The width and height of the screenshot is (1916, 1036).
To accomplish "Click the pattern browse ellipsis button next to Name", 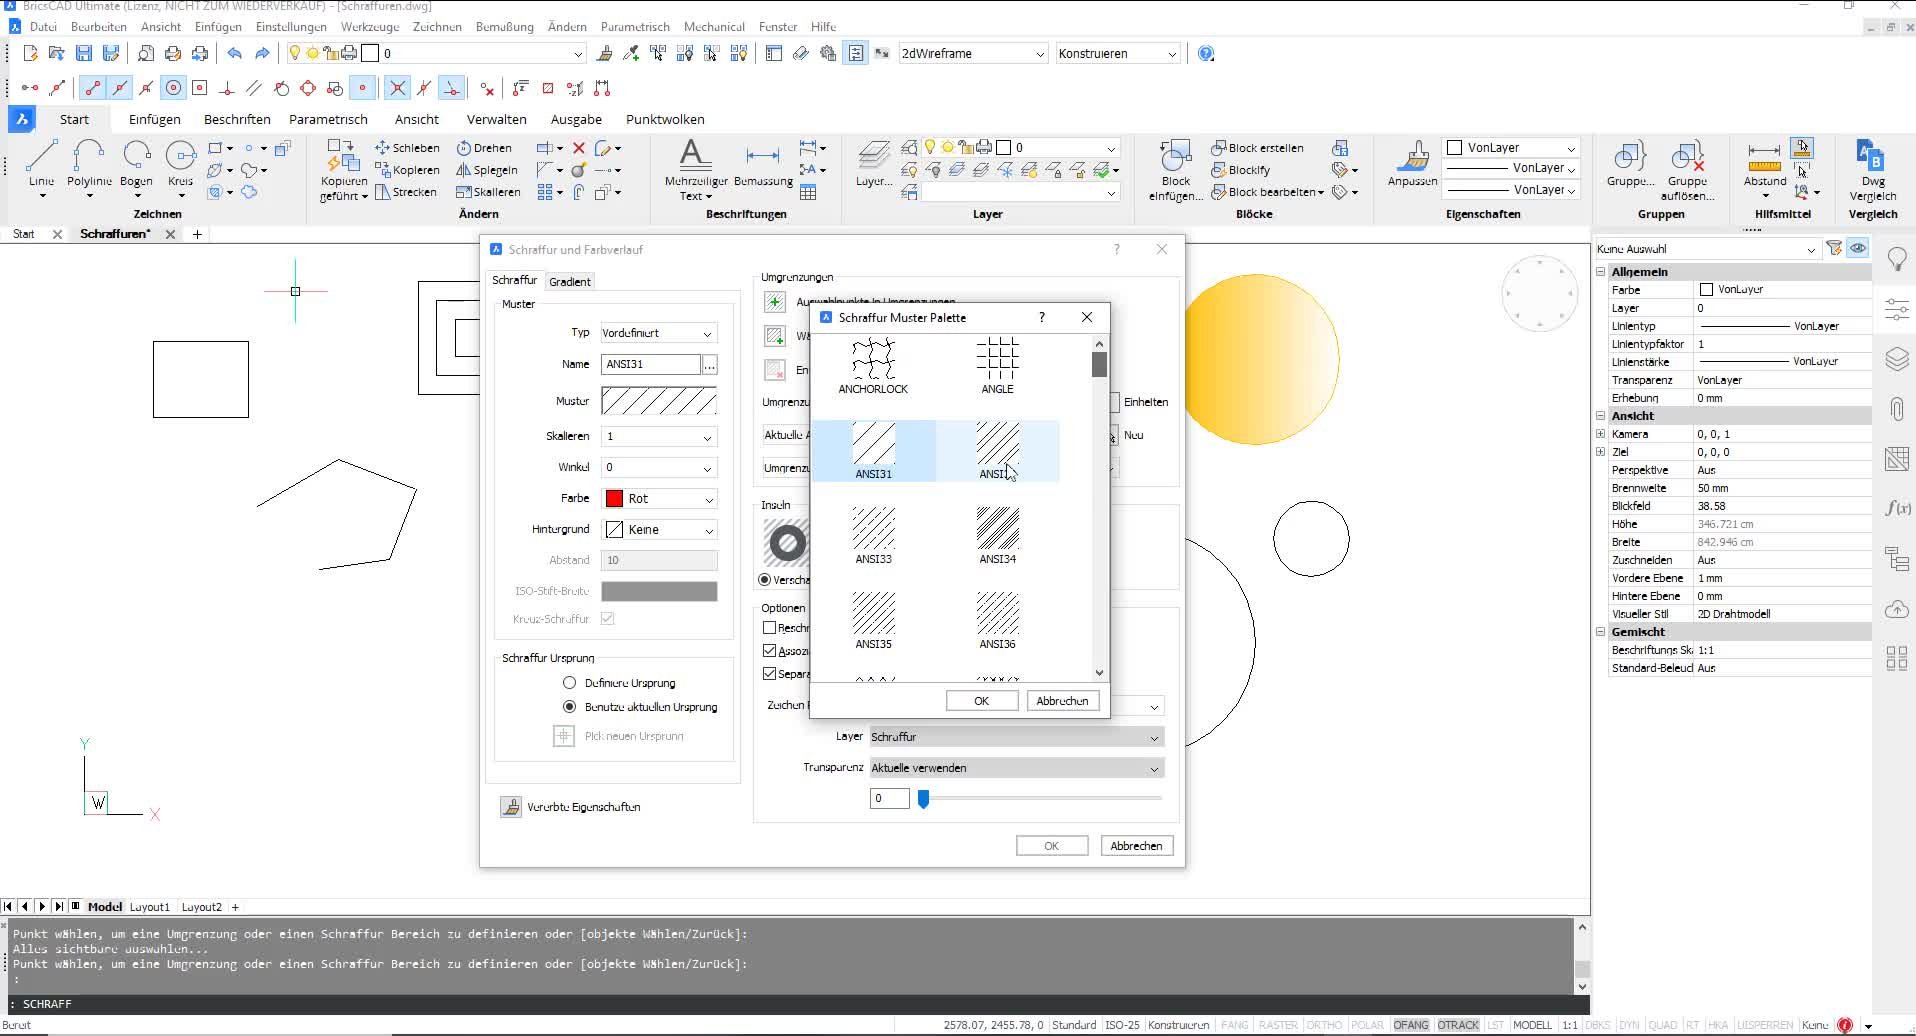I will [x=710, y=365].
